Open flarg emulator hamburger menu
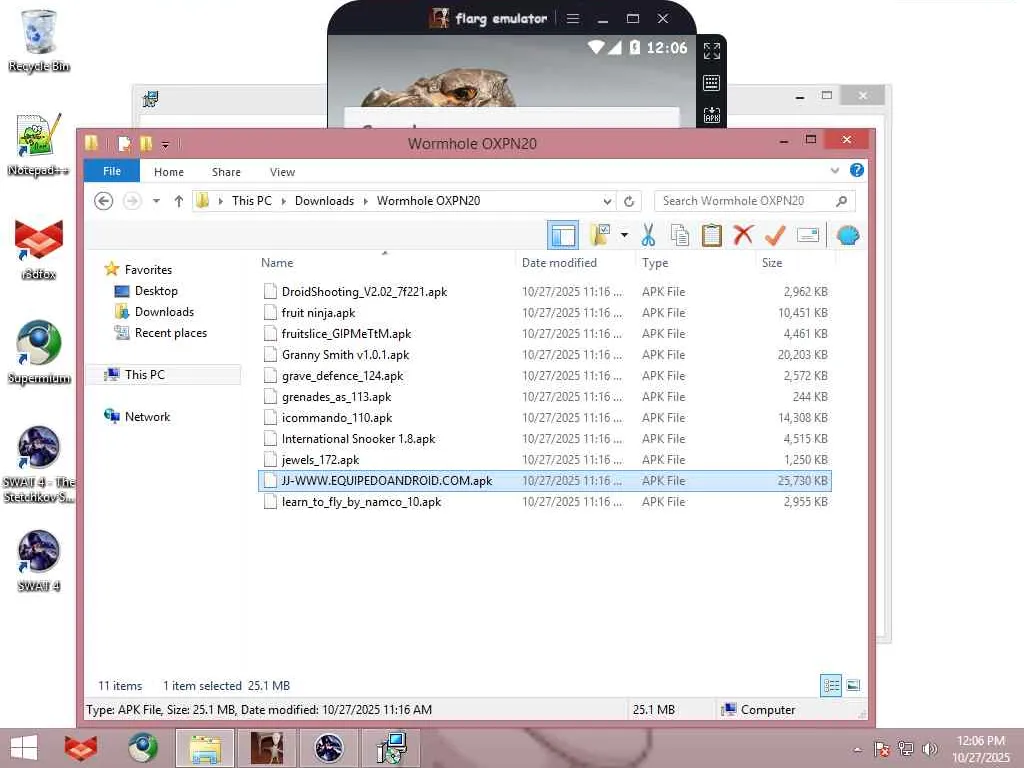 pyautogui.click(x=573, y=18)
